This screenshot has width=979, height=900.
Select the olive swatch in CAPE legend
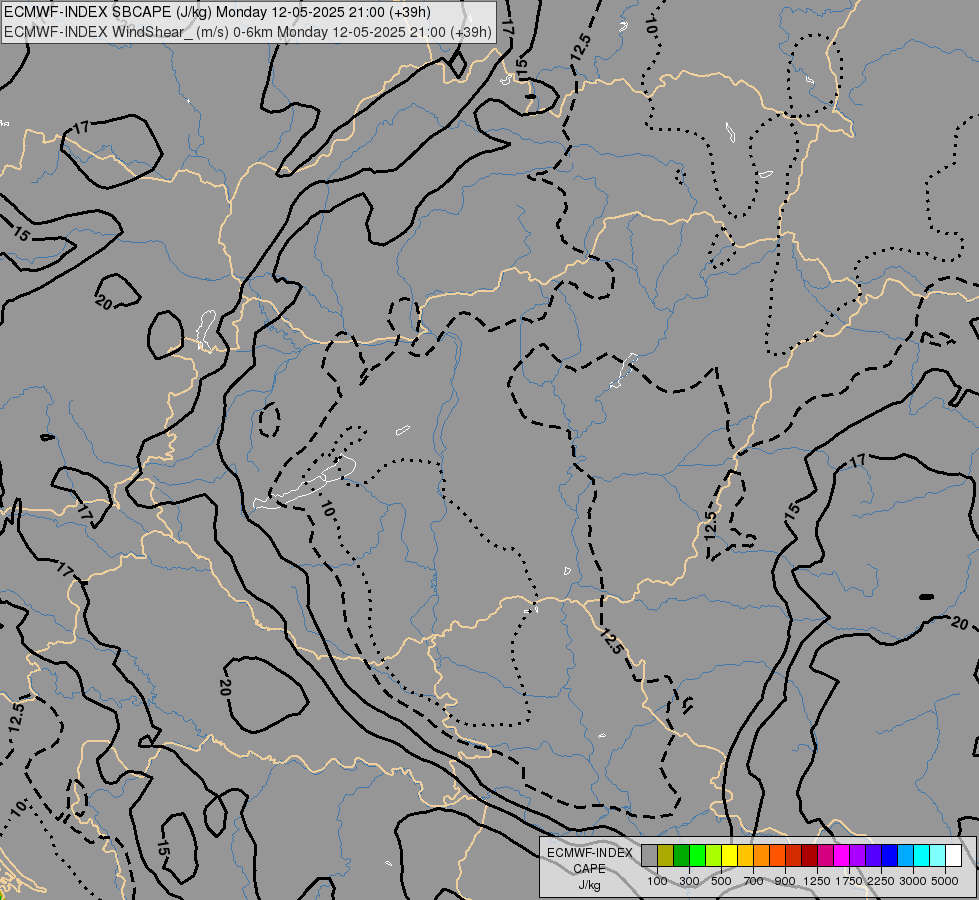(666, 856)
